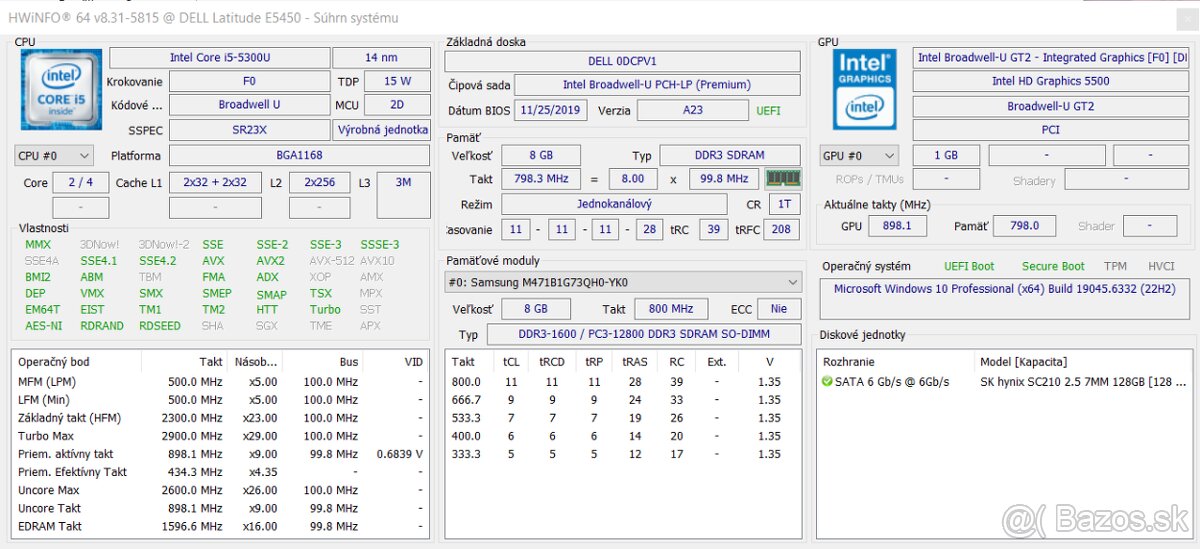Screen dimensions: 1200x549
Task: Click the green SATA drive status icon
Action: coord(827,382)
